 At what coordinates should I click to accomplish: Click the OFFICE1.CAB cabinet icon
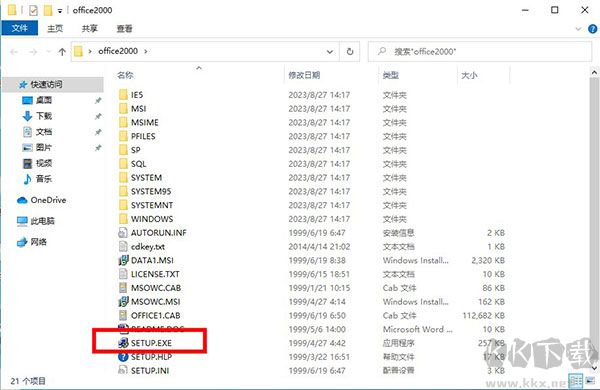pyautogui.click(x=123, y=315)
